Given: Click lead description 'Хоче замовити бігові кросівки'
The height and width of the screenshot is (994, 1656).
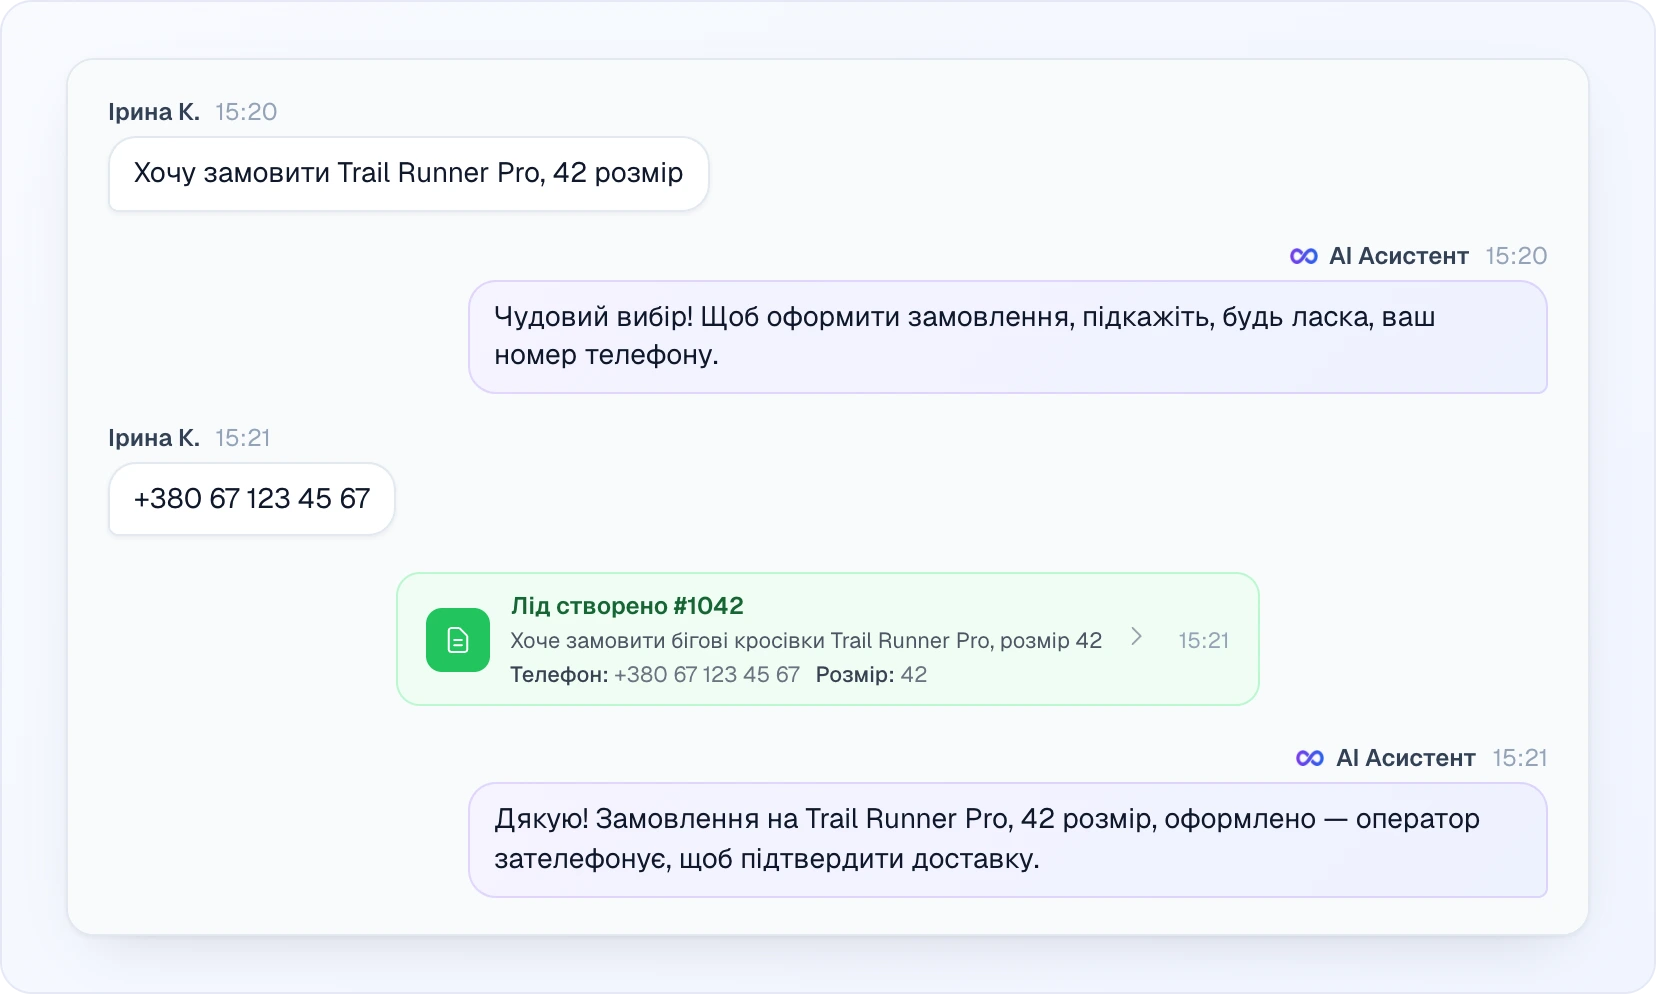Looking at the screenshot, I should coord(806,640).
